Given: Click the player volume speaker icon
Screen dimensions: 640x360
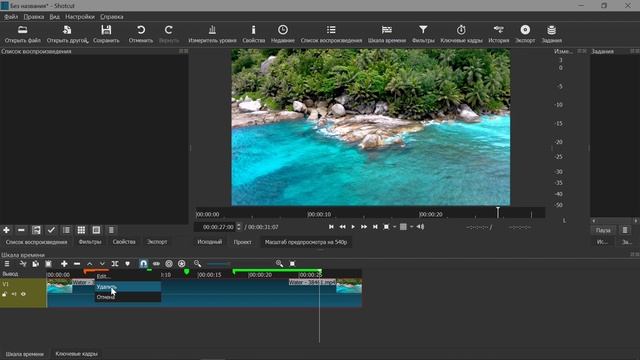Looking at the screenshot, I should (x=420, y=227).
